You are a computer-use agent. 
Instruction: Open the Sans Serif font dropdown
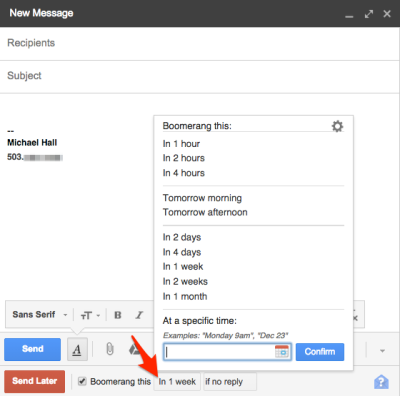point(40,315)
